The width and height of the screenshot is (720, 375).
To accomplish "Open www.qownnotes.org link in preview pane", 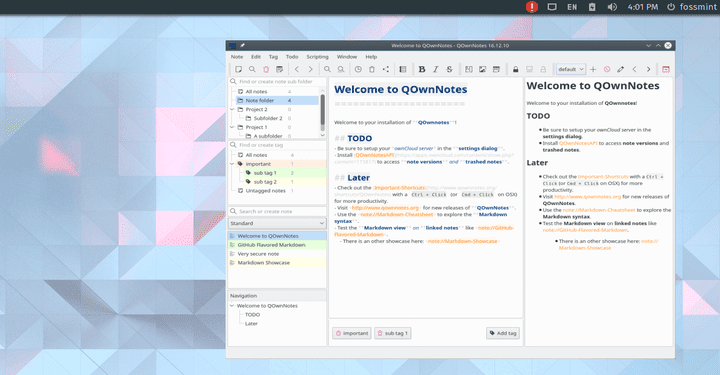I will point(587,196).
